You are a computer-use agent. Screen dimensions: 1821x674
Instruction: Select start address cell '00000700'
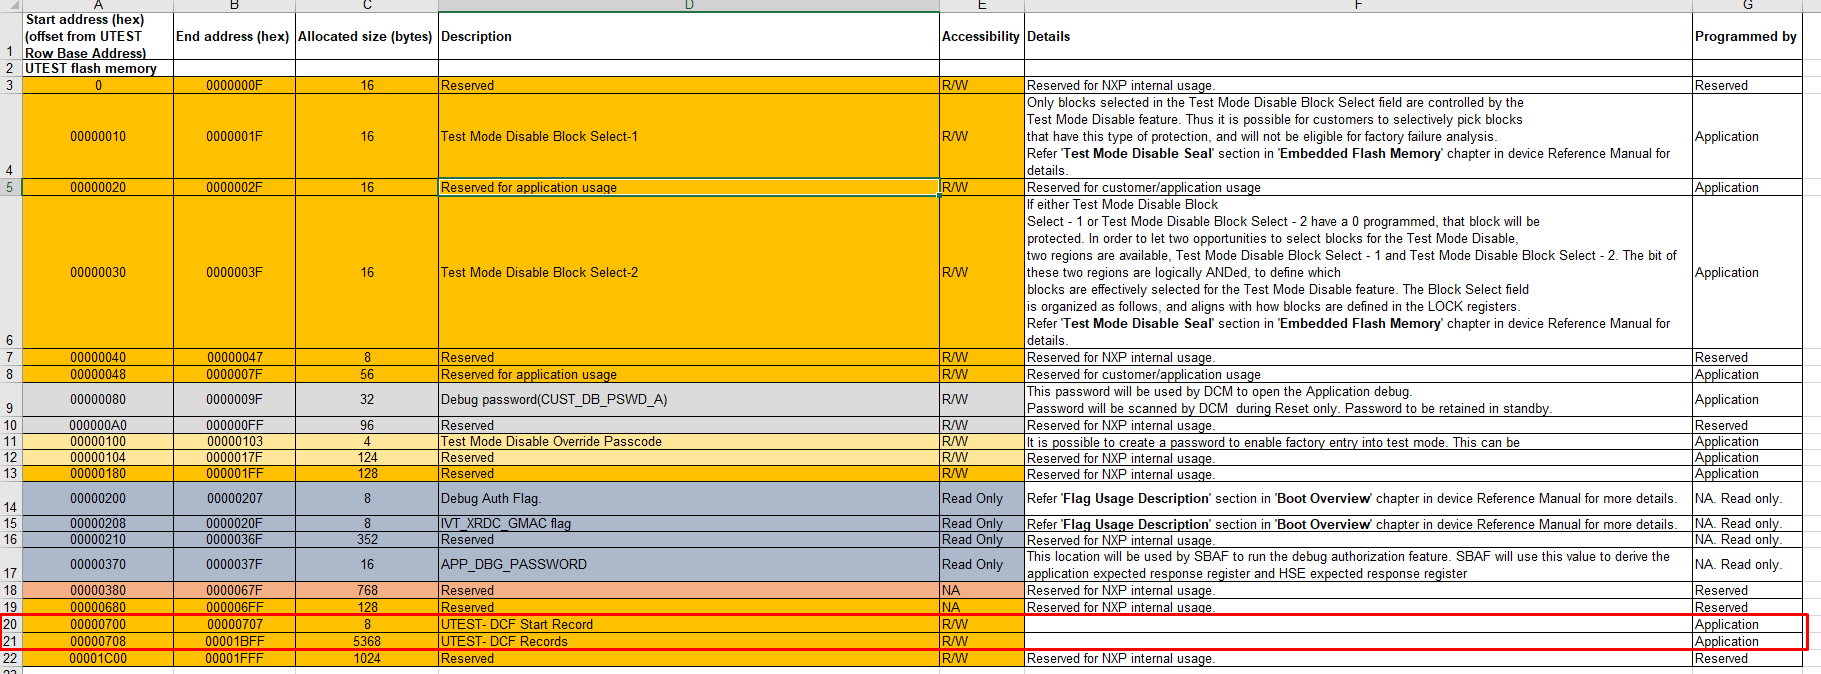tap(98, 624)
